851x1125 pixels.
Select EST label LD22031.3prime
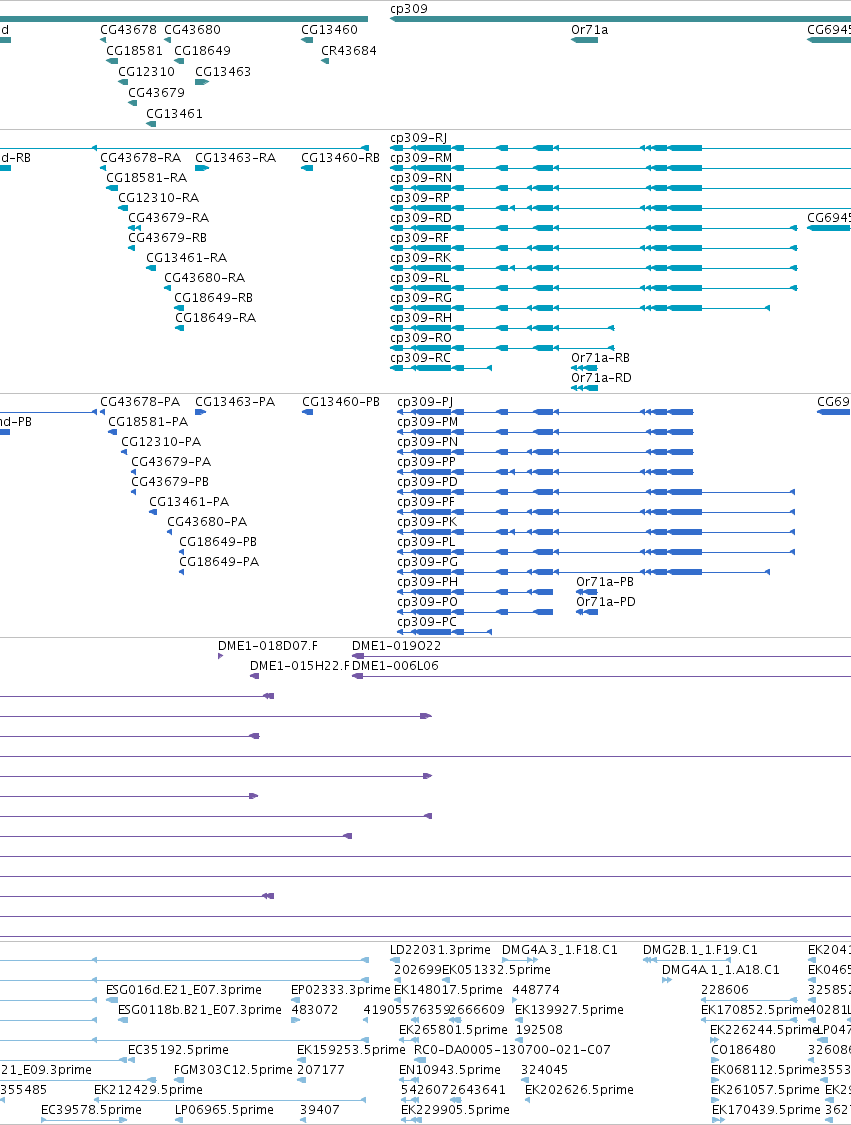(x=441, y=950)
